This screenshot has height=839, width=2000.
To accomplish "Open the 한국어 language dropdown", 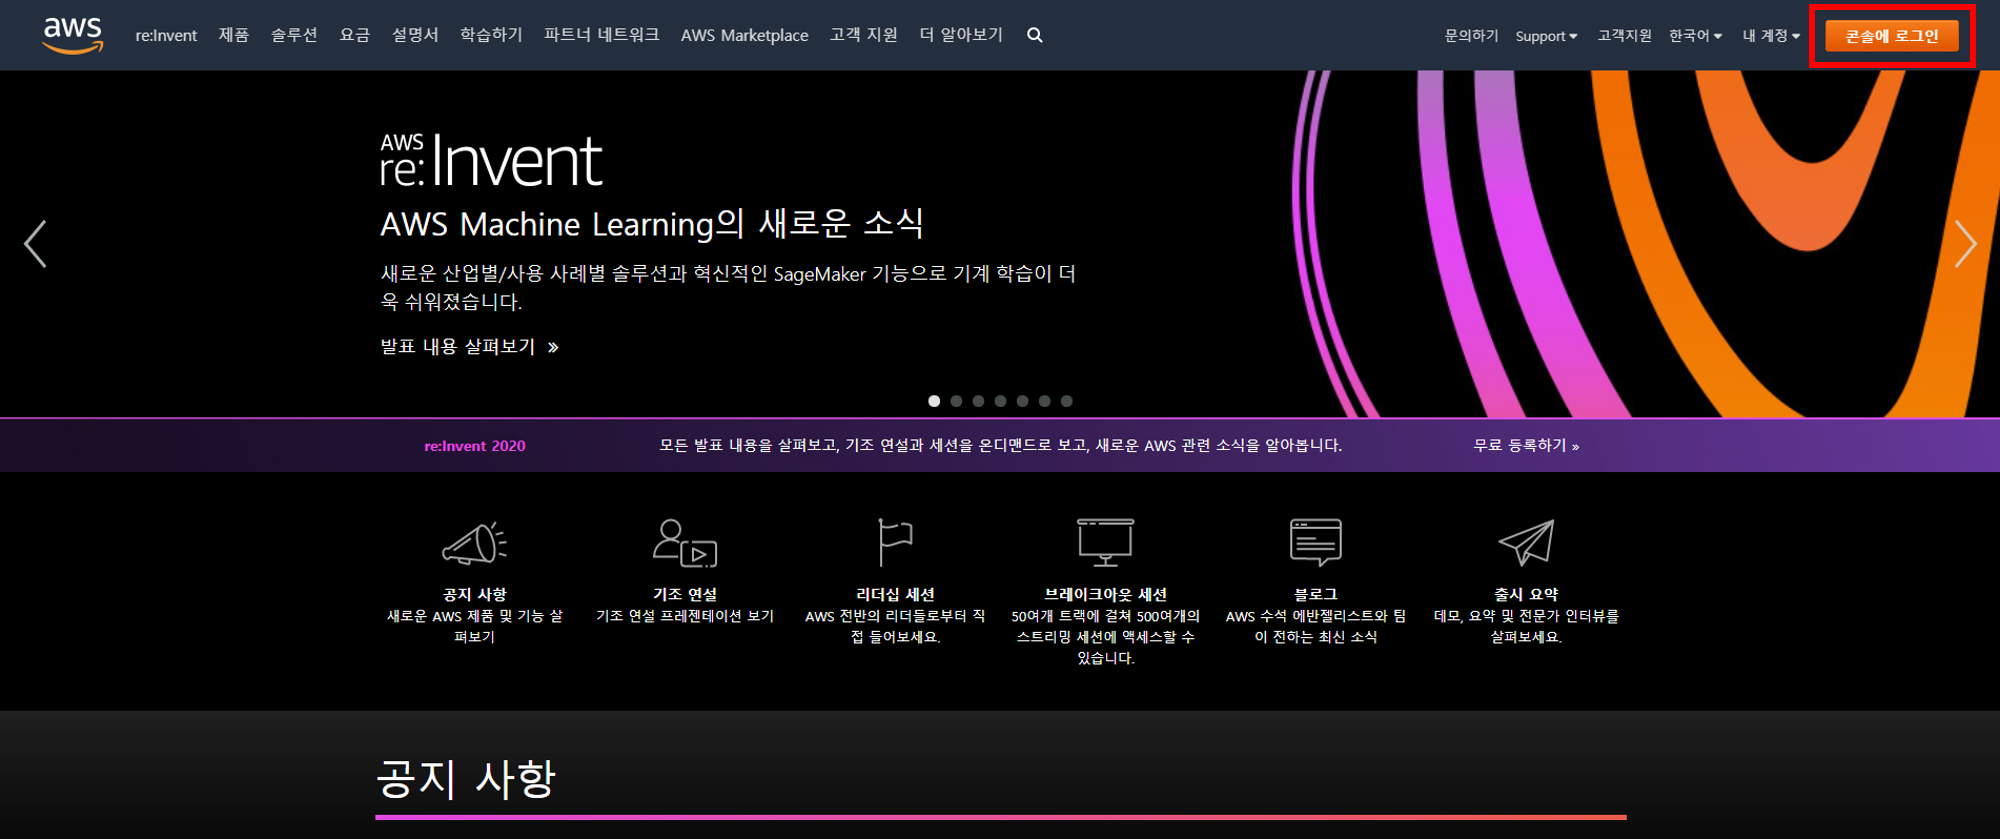I will pyautogui.click(x=1695, y=36).
